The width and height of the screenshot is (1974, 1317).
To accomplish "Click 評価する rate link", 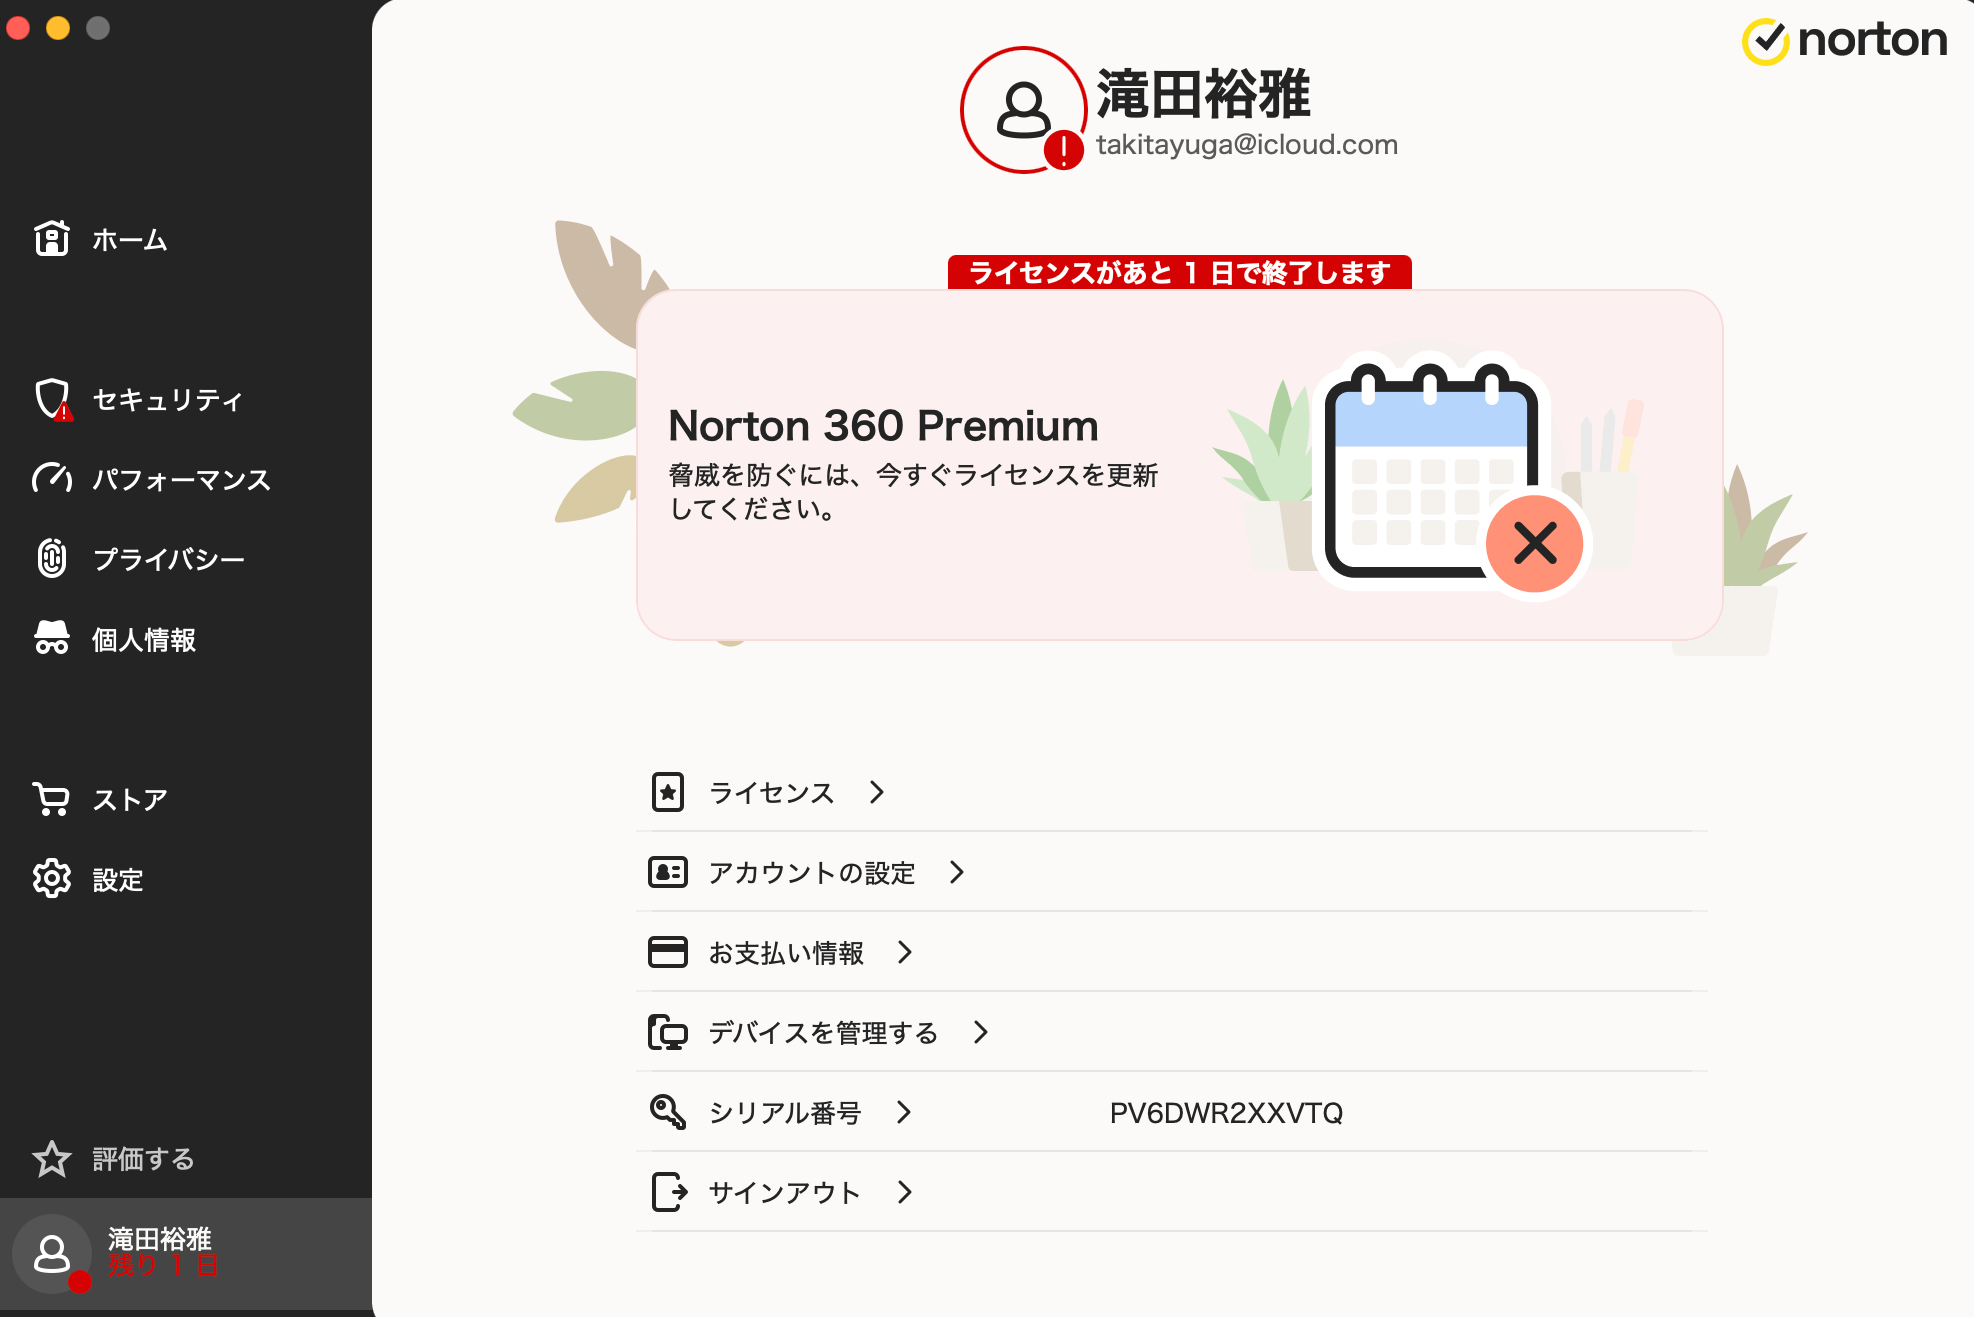I will pyautogui.click(x=143, y=1159).
